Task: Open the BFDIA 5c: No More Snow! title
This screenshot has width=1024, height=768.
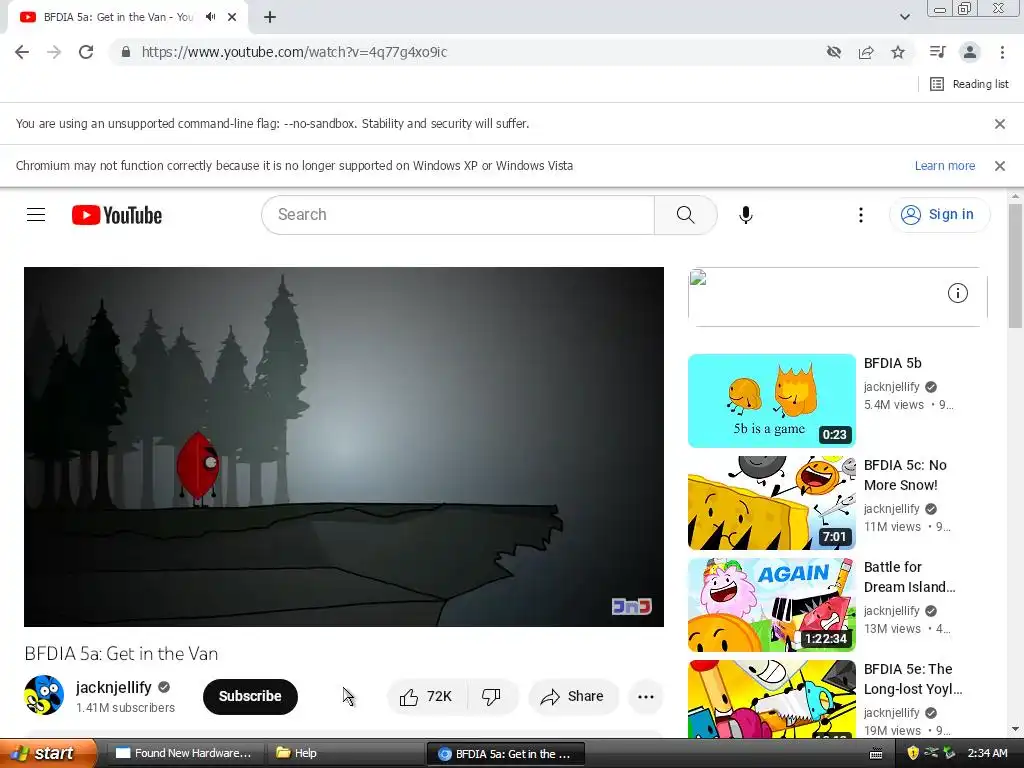Action: (905, 475)
